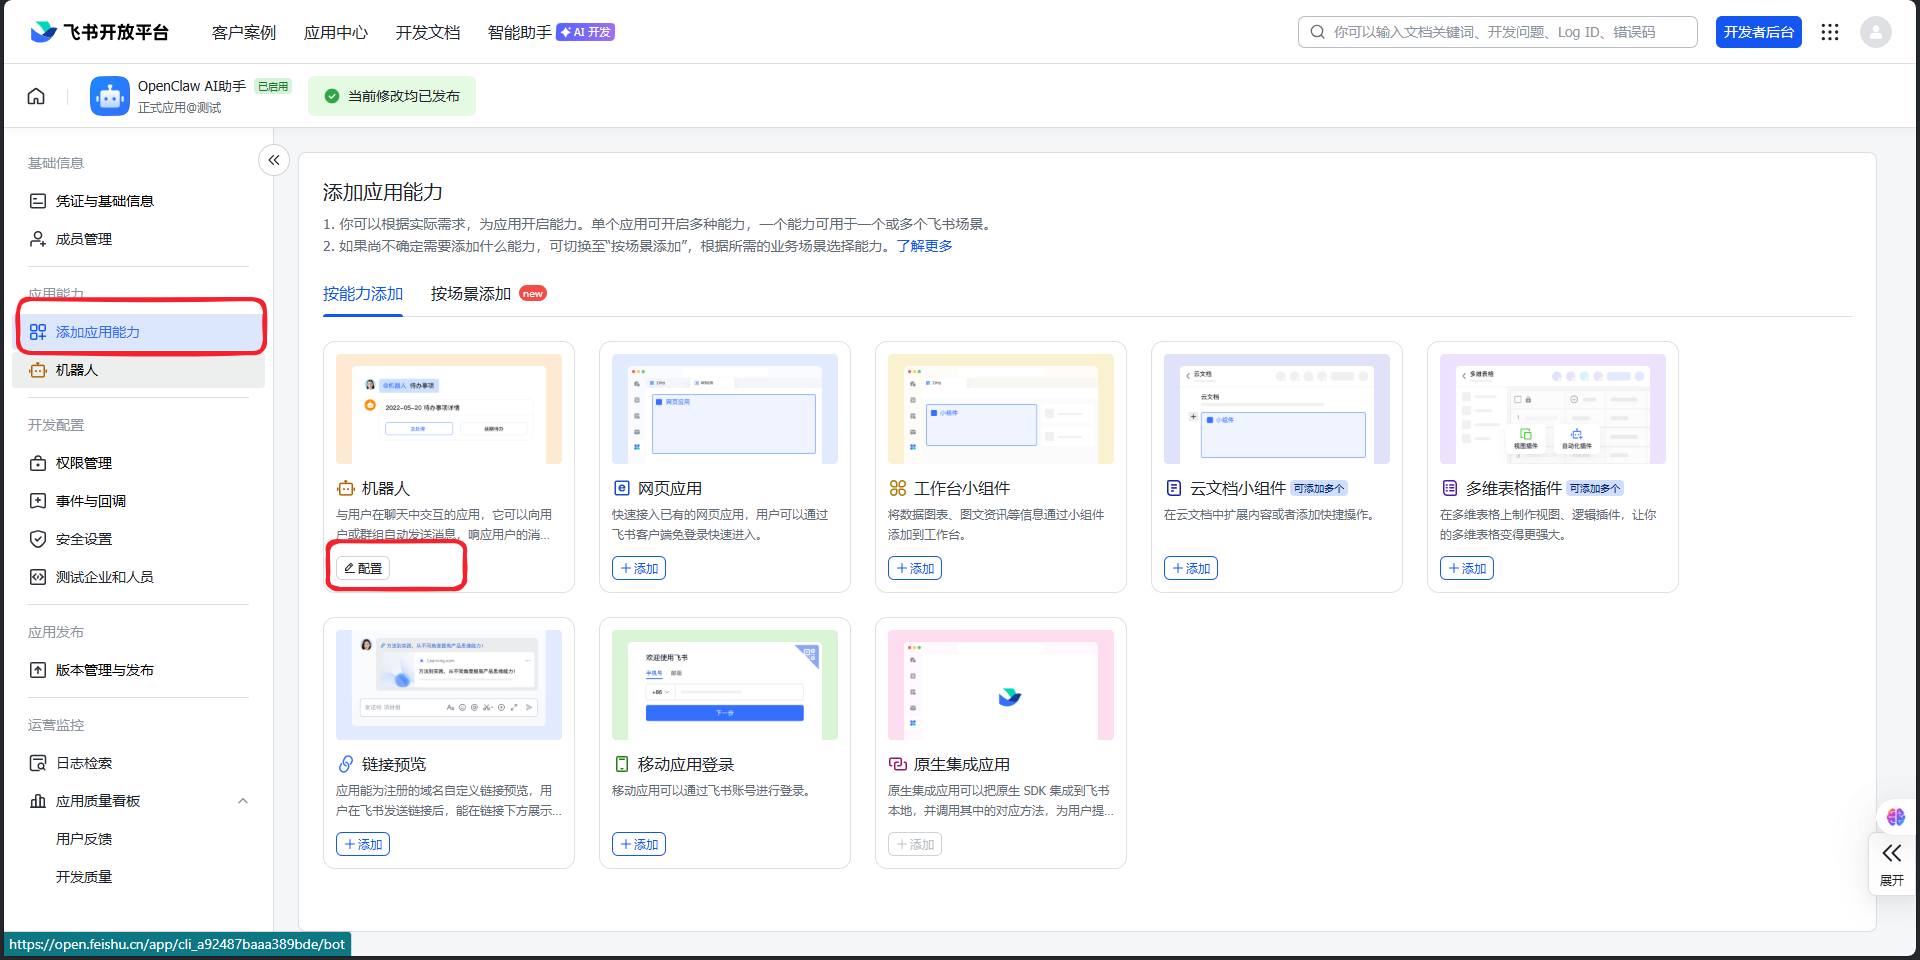Open the 智能助手 menu item

[519, 32]
